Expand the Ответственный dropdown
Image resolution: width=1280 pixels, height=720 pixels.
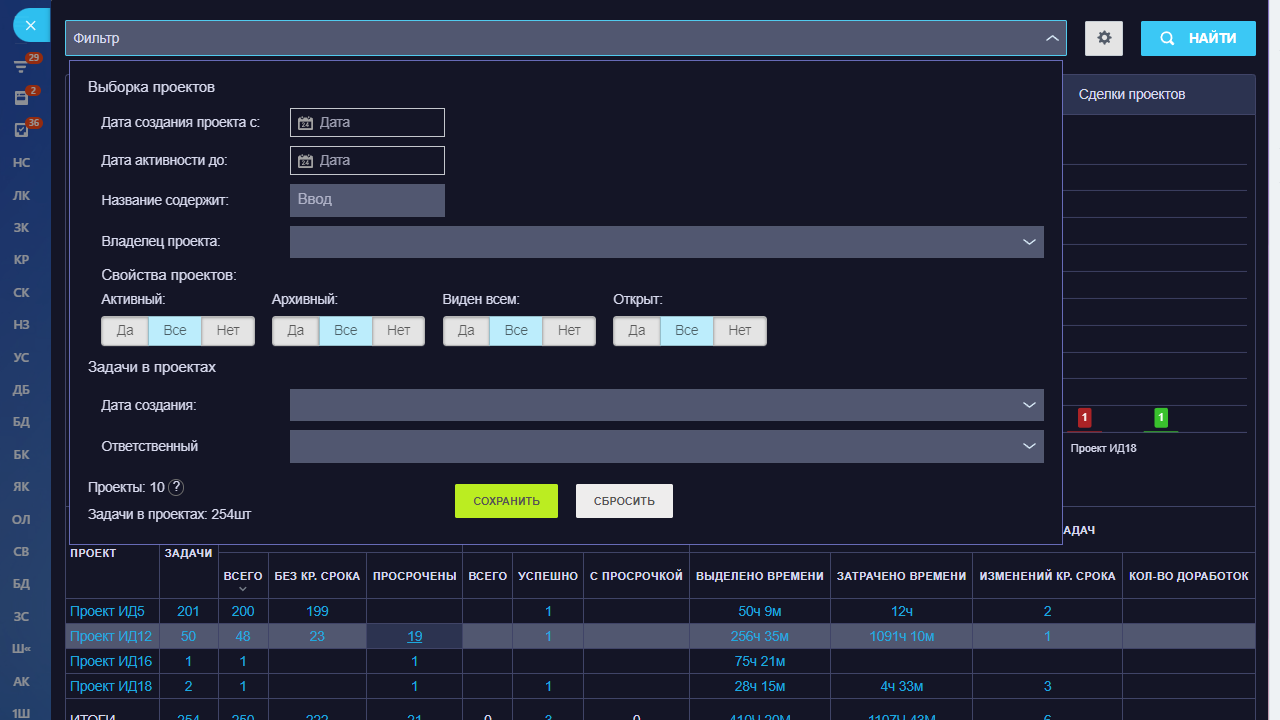pos(1028,446)
